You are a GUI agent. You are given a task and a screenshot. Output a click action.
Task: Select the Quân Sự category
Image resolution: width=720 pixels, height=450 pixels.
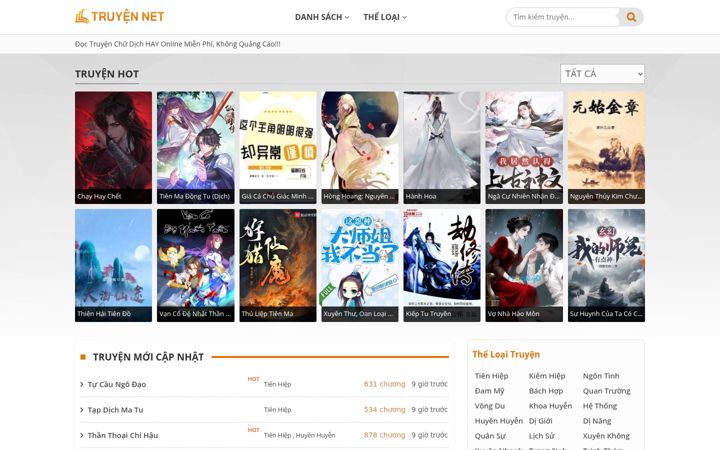click(490, 436)
